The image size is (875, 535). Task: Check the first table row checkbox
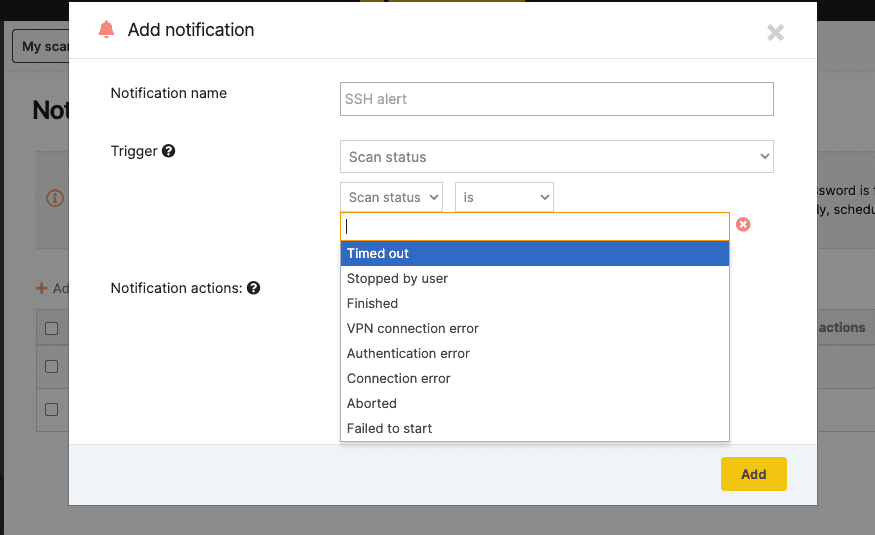click(x=52, y=367)
